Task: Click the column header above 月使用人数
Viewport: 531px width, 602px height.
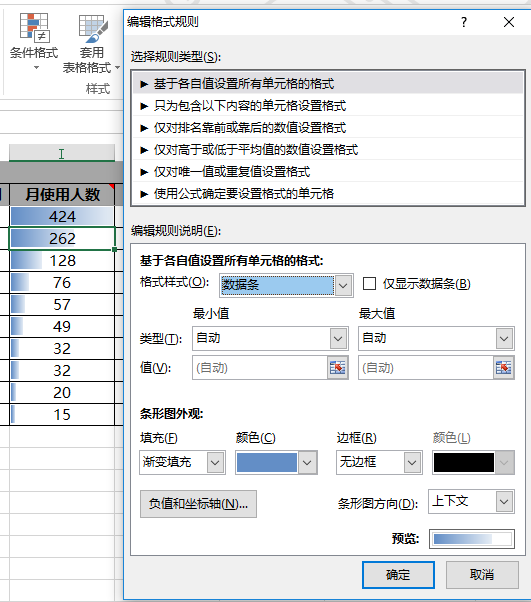Action: point(62,153)
